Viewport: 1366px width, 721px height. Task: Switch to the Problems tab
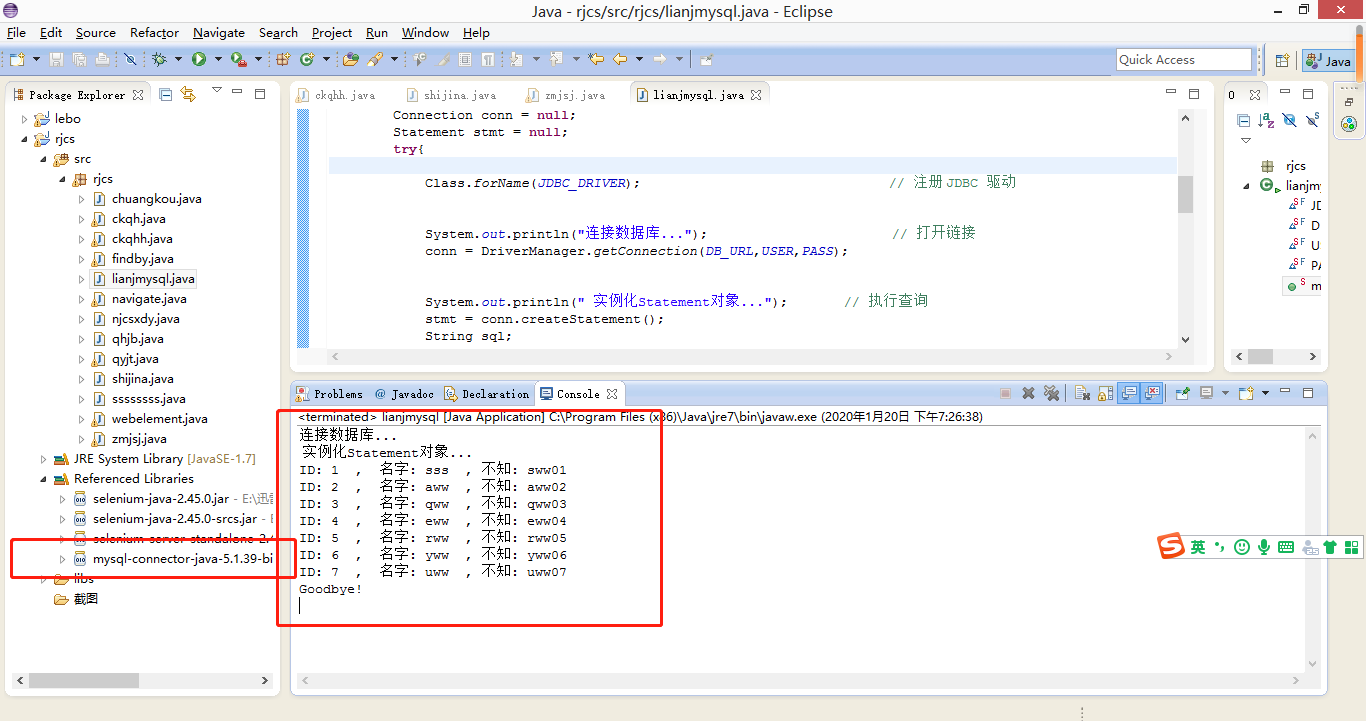(329, 394)
